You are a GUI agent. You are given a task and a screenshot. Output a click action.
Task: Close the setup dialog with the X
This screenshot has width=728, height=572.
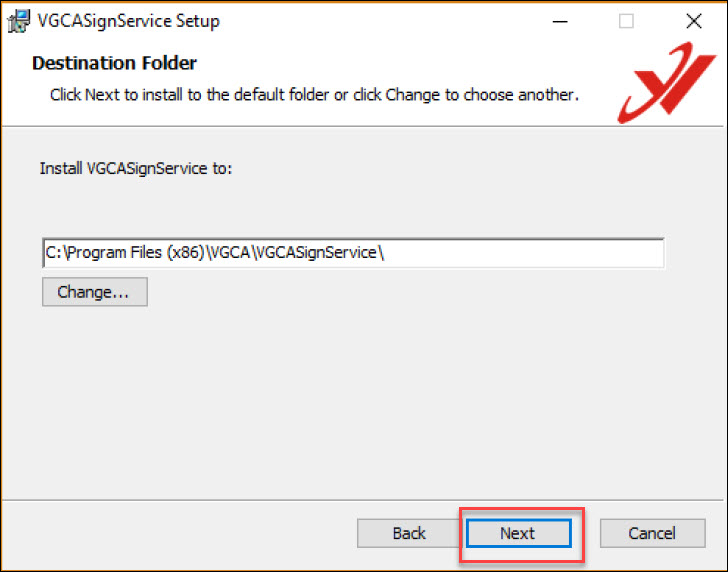tap(694, 21)
